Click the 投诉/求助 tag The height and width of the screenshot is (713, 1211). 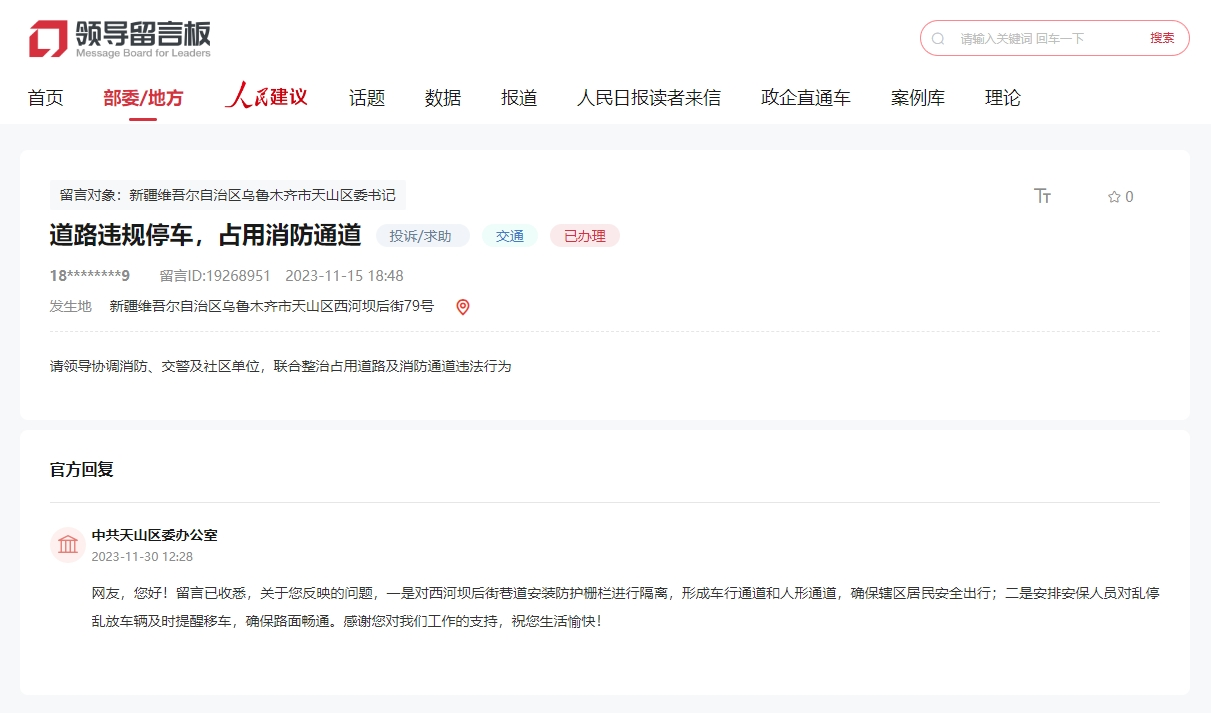point(422,236)
